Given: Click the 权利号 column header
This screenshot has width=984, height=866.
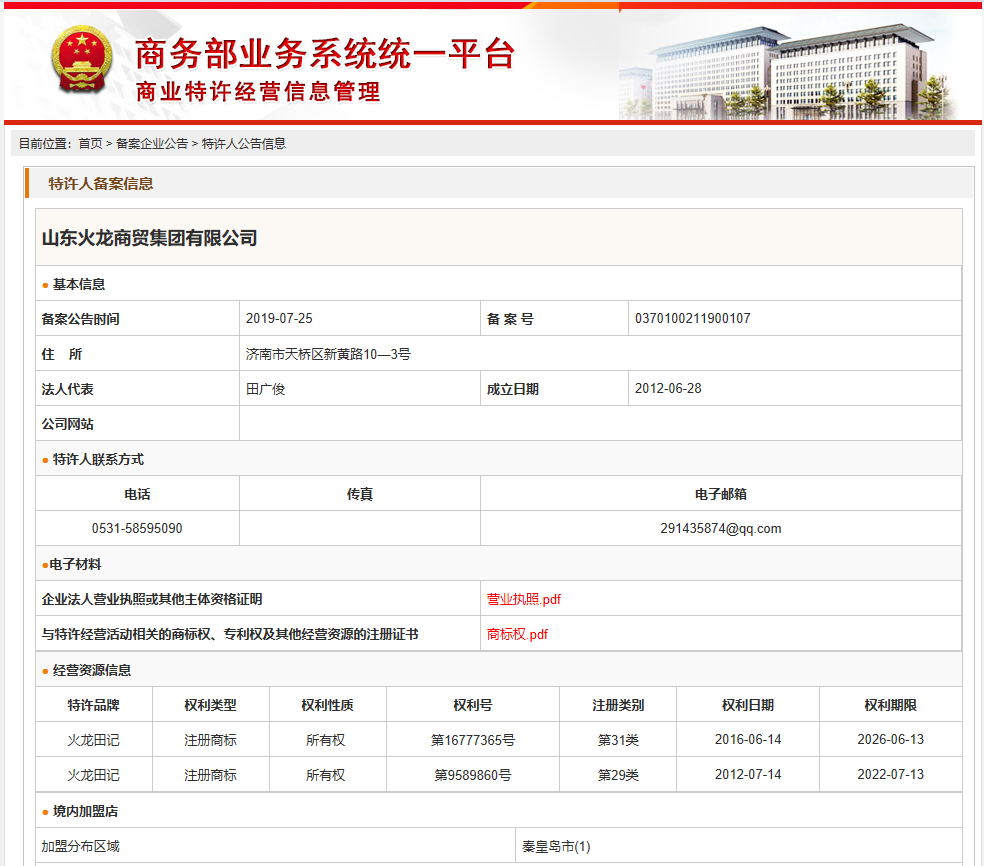Looking at the screenshot, I should [x=473, y=705].
